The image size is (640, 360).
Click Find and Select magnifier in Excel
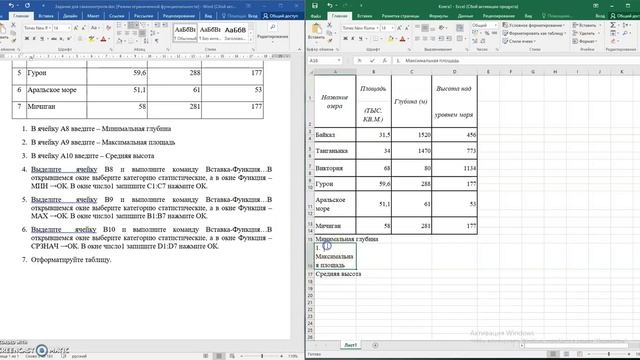626,33
